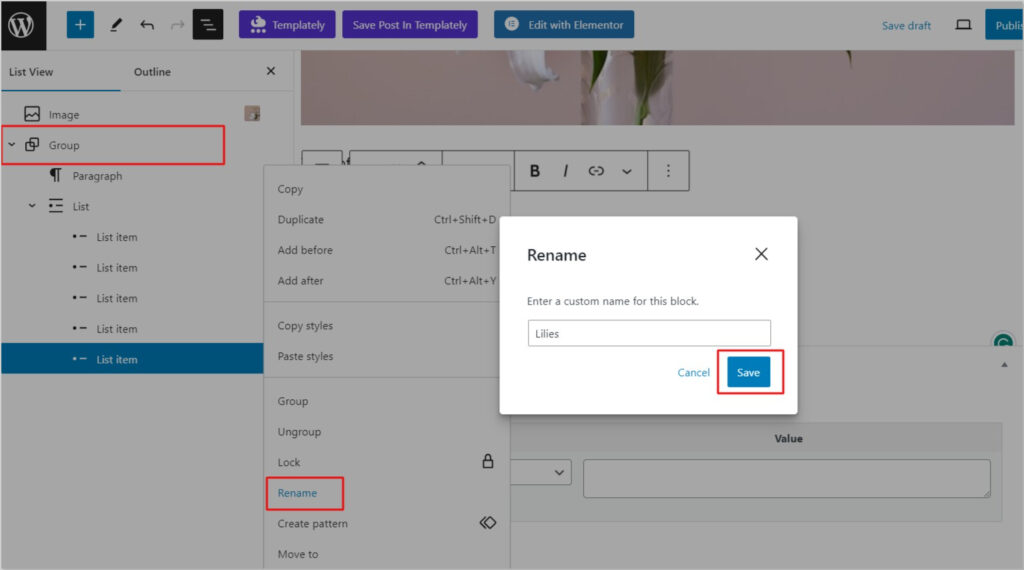This screenshot has width=1024, height=570.
Task: Choose Rename from the context menu
Action: (x=297, y=493)
